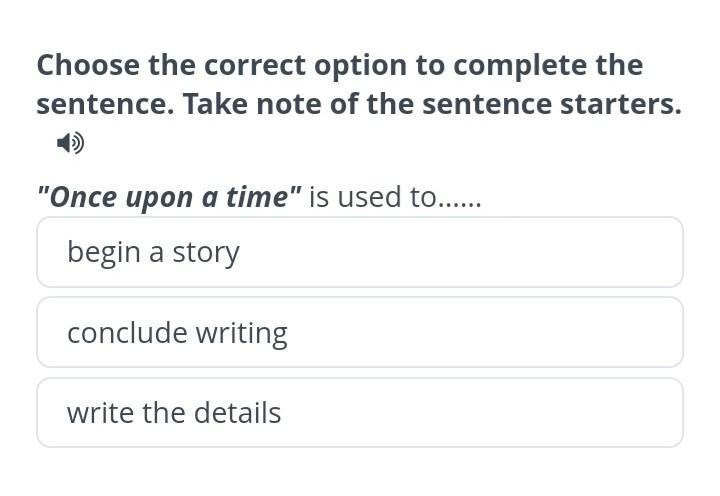Select the "begin a story" answer
The height and width of the screenshot is (496, 720).
click(360, 252)
